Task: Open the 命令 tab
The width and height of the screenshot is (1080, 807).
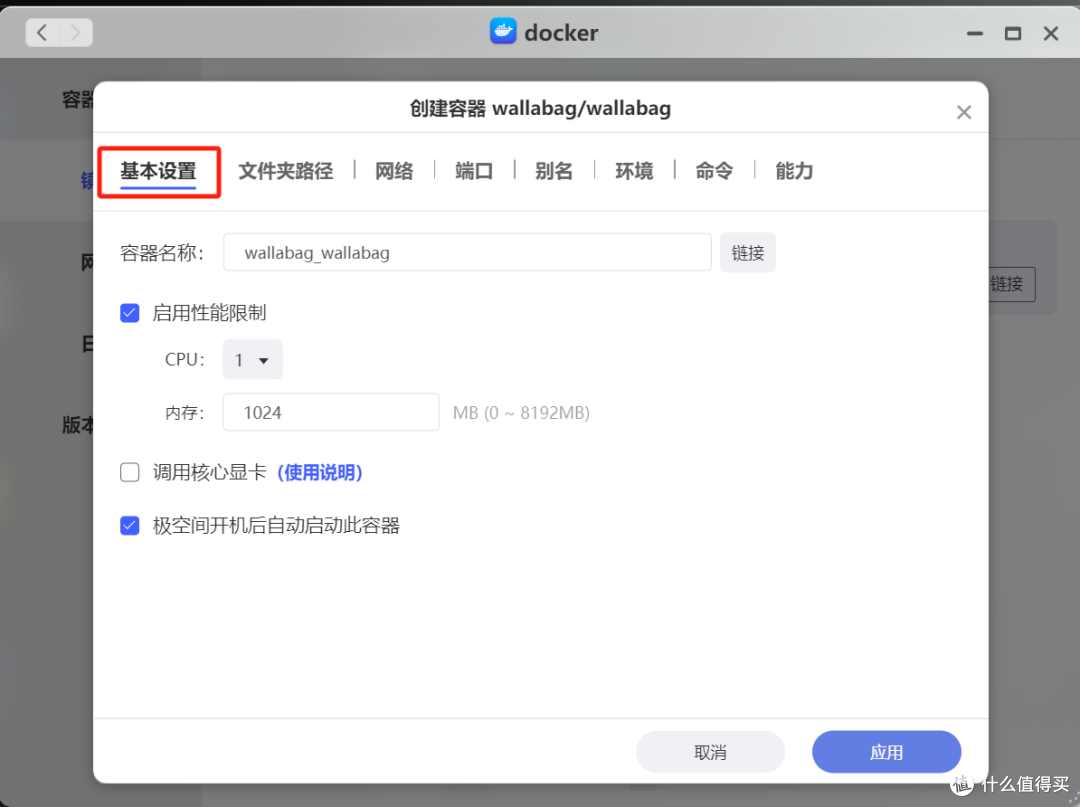Action: click(x=714, y=171)
